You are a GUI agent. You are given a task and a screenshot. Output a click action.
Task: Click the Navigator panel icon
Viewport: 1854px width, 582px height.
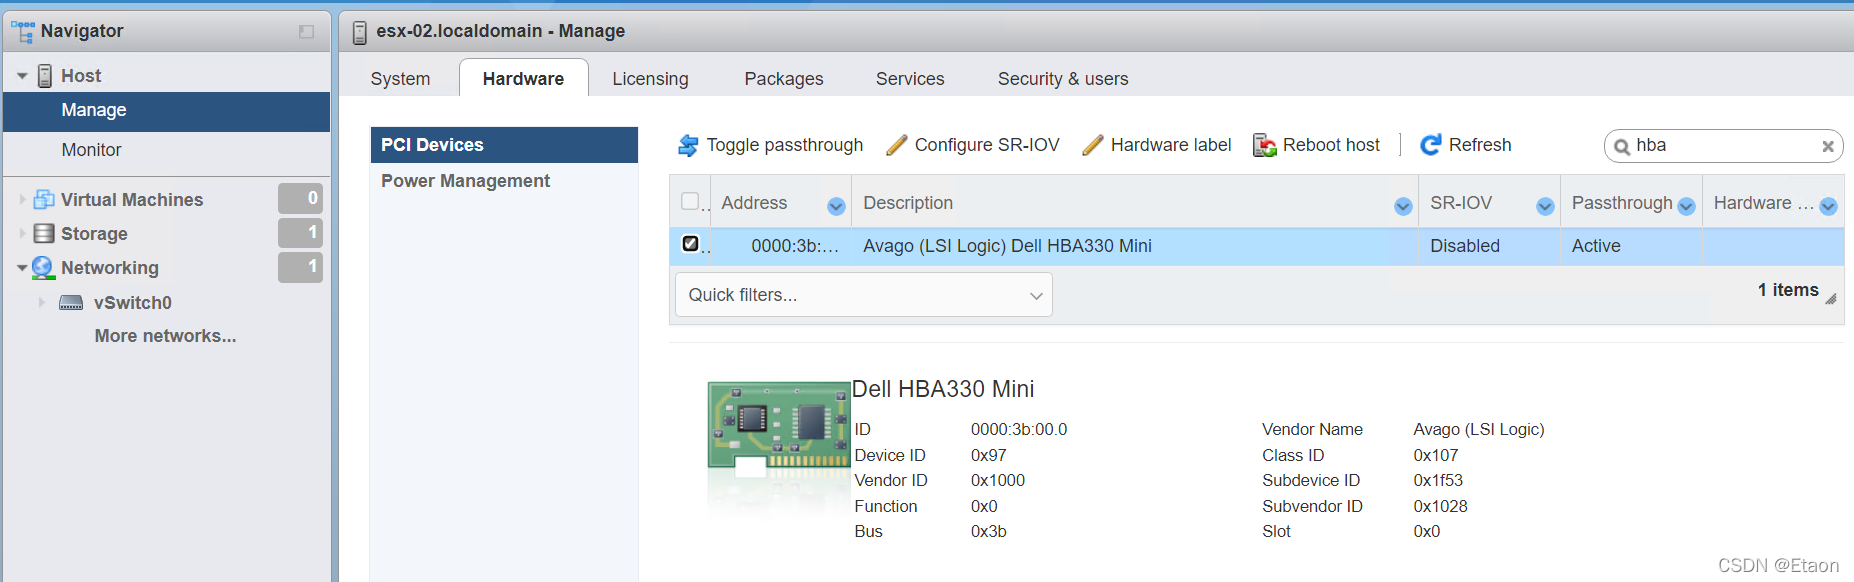[x=23, y=31]
